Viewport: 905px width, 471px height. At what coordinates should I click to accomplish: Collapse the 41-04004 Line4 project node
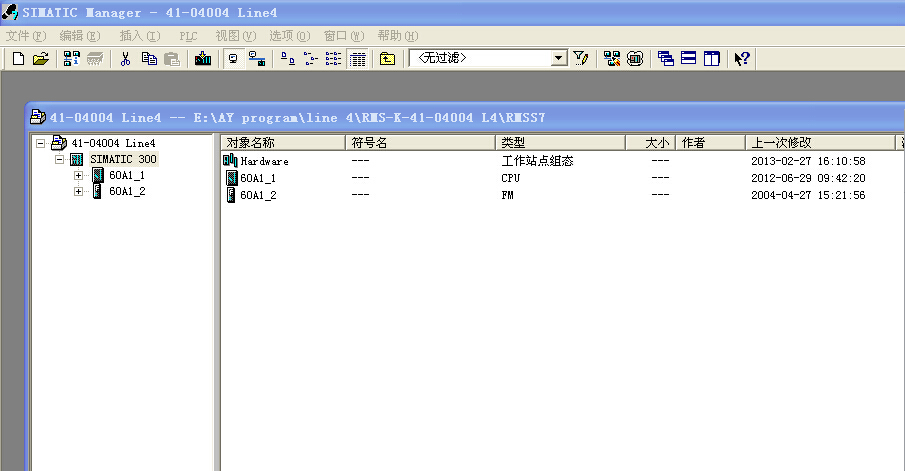click(x=40, y=143)
